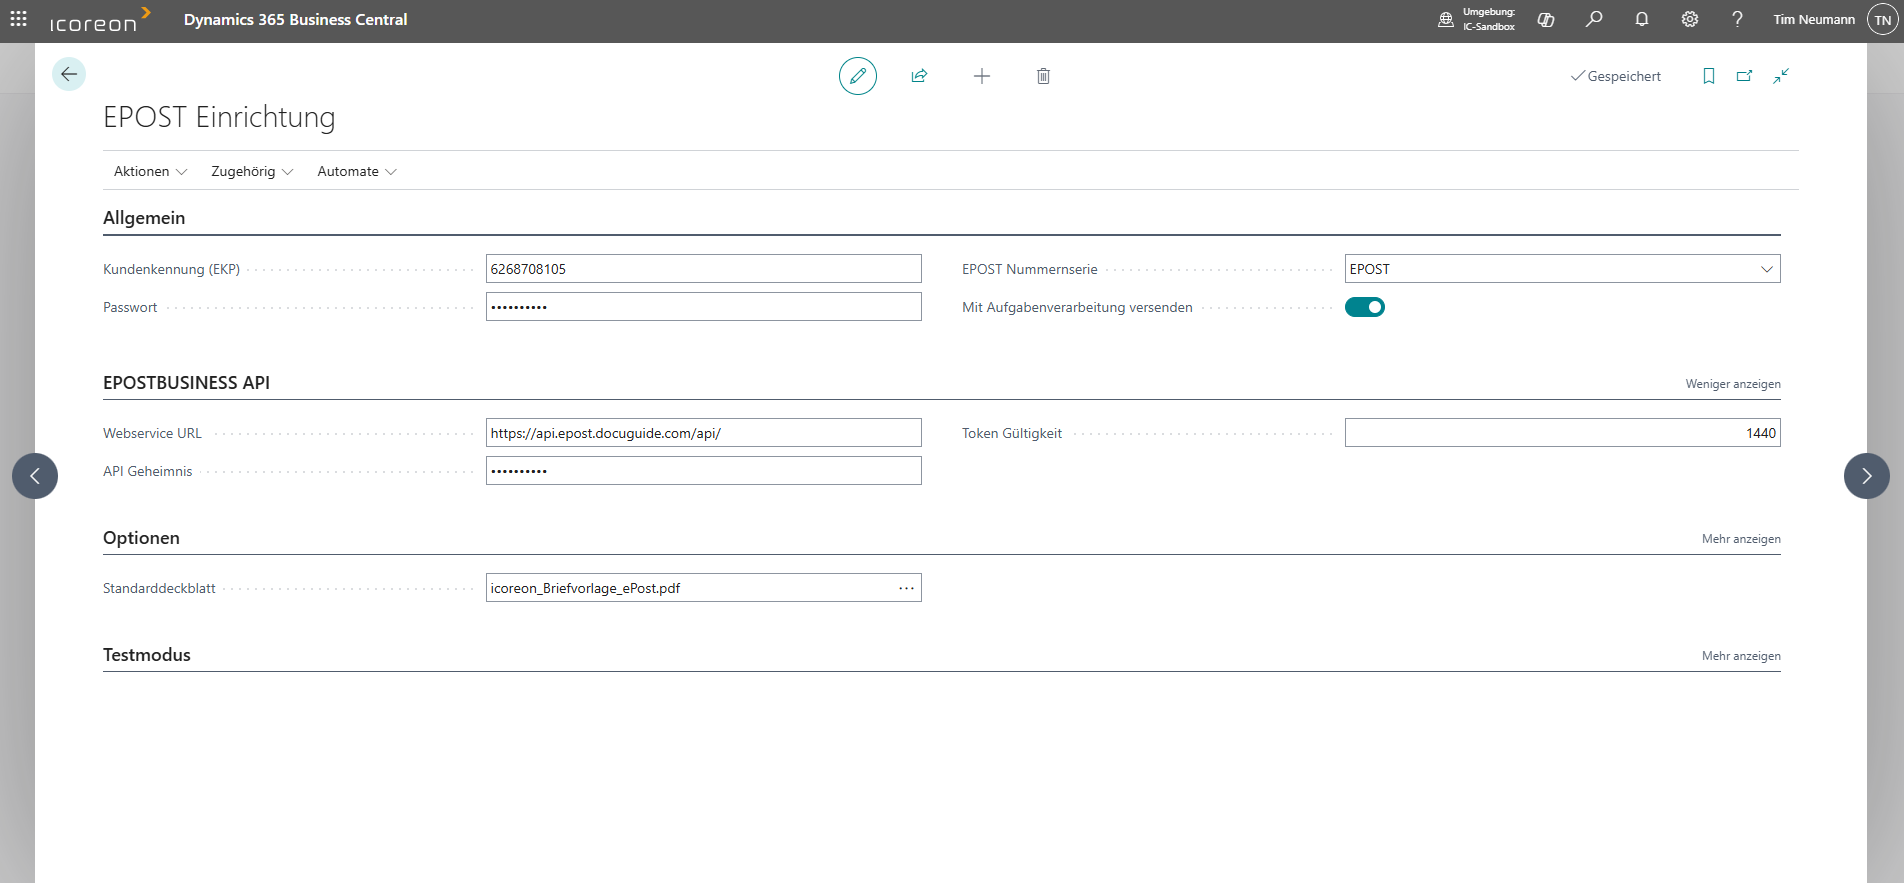Open the search magnifier icon
The image size is (1904, 883).
(1594, 19)
